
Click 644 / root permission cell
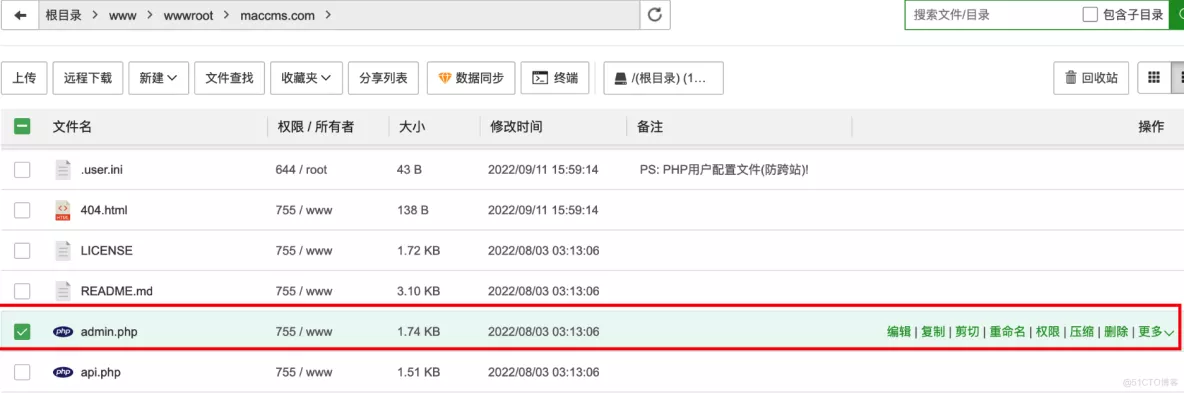301,170
